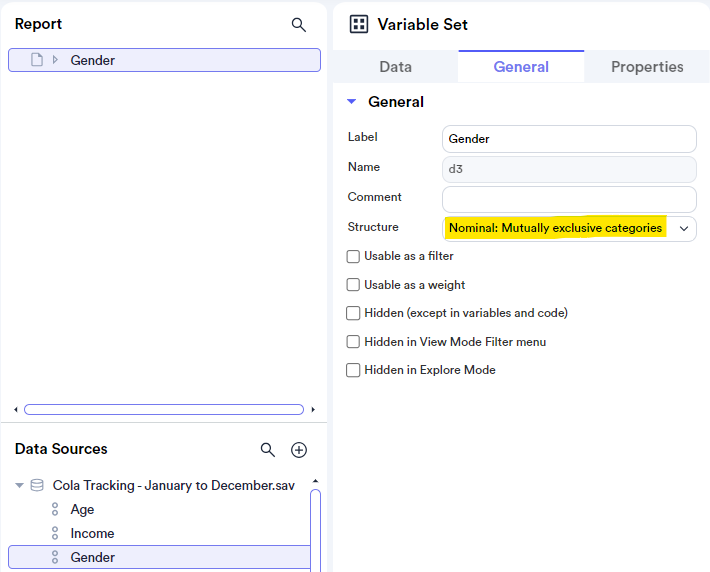Open the Structure dropdown
This screenshot has width=710, height=572.
[x=569, y=228]
